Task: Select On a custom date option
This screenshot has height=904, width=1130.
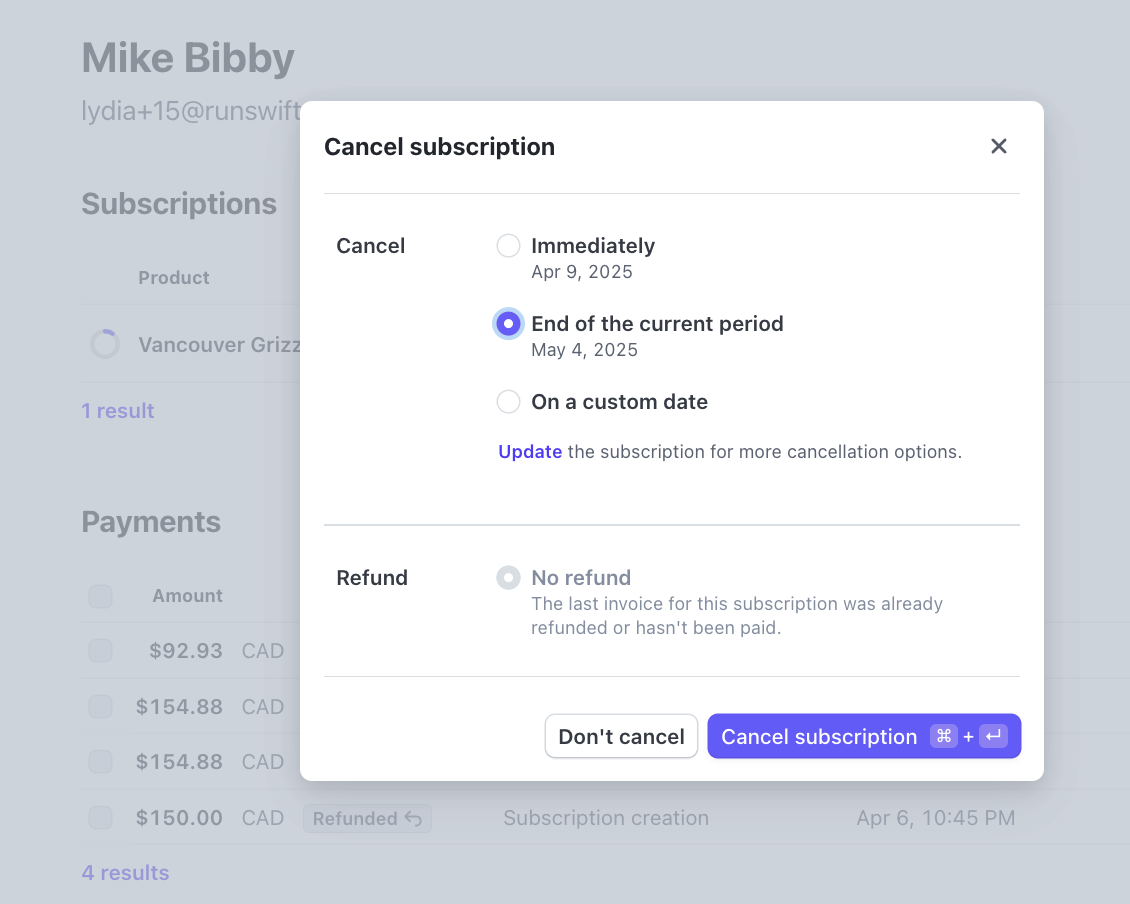Action: pos(509,402)
